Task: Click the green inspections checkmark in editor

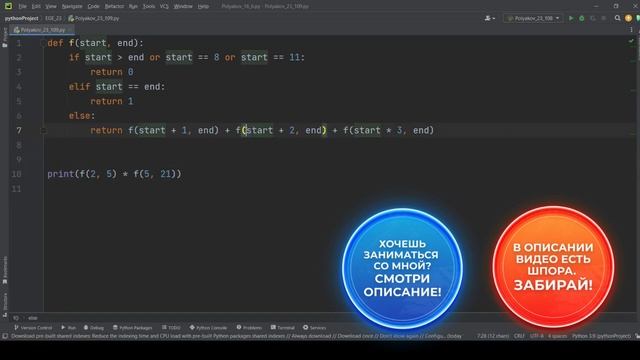Action: coord(631,41)
